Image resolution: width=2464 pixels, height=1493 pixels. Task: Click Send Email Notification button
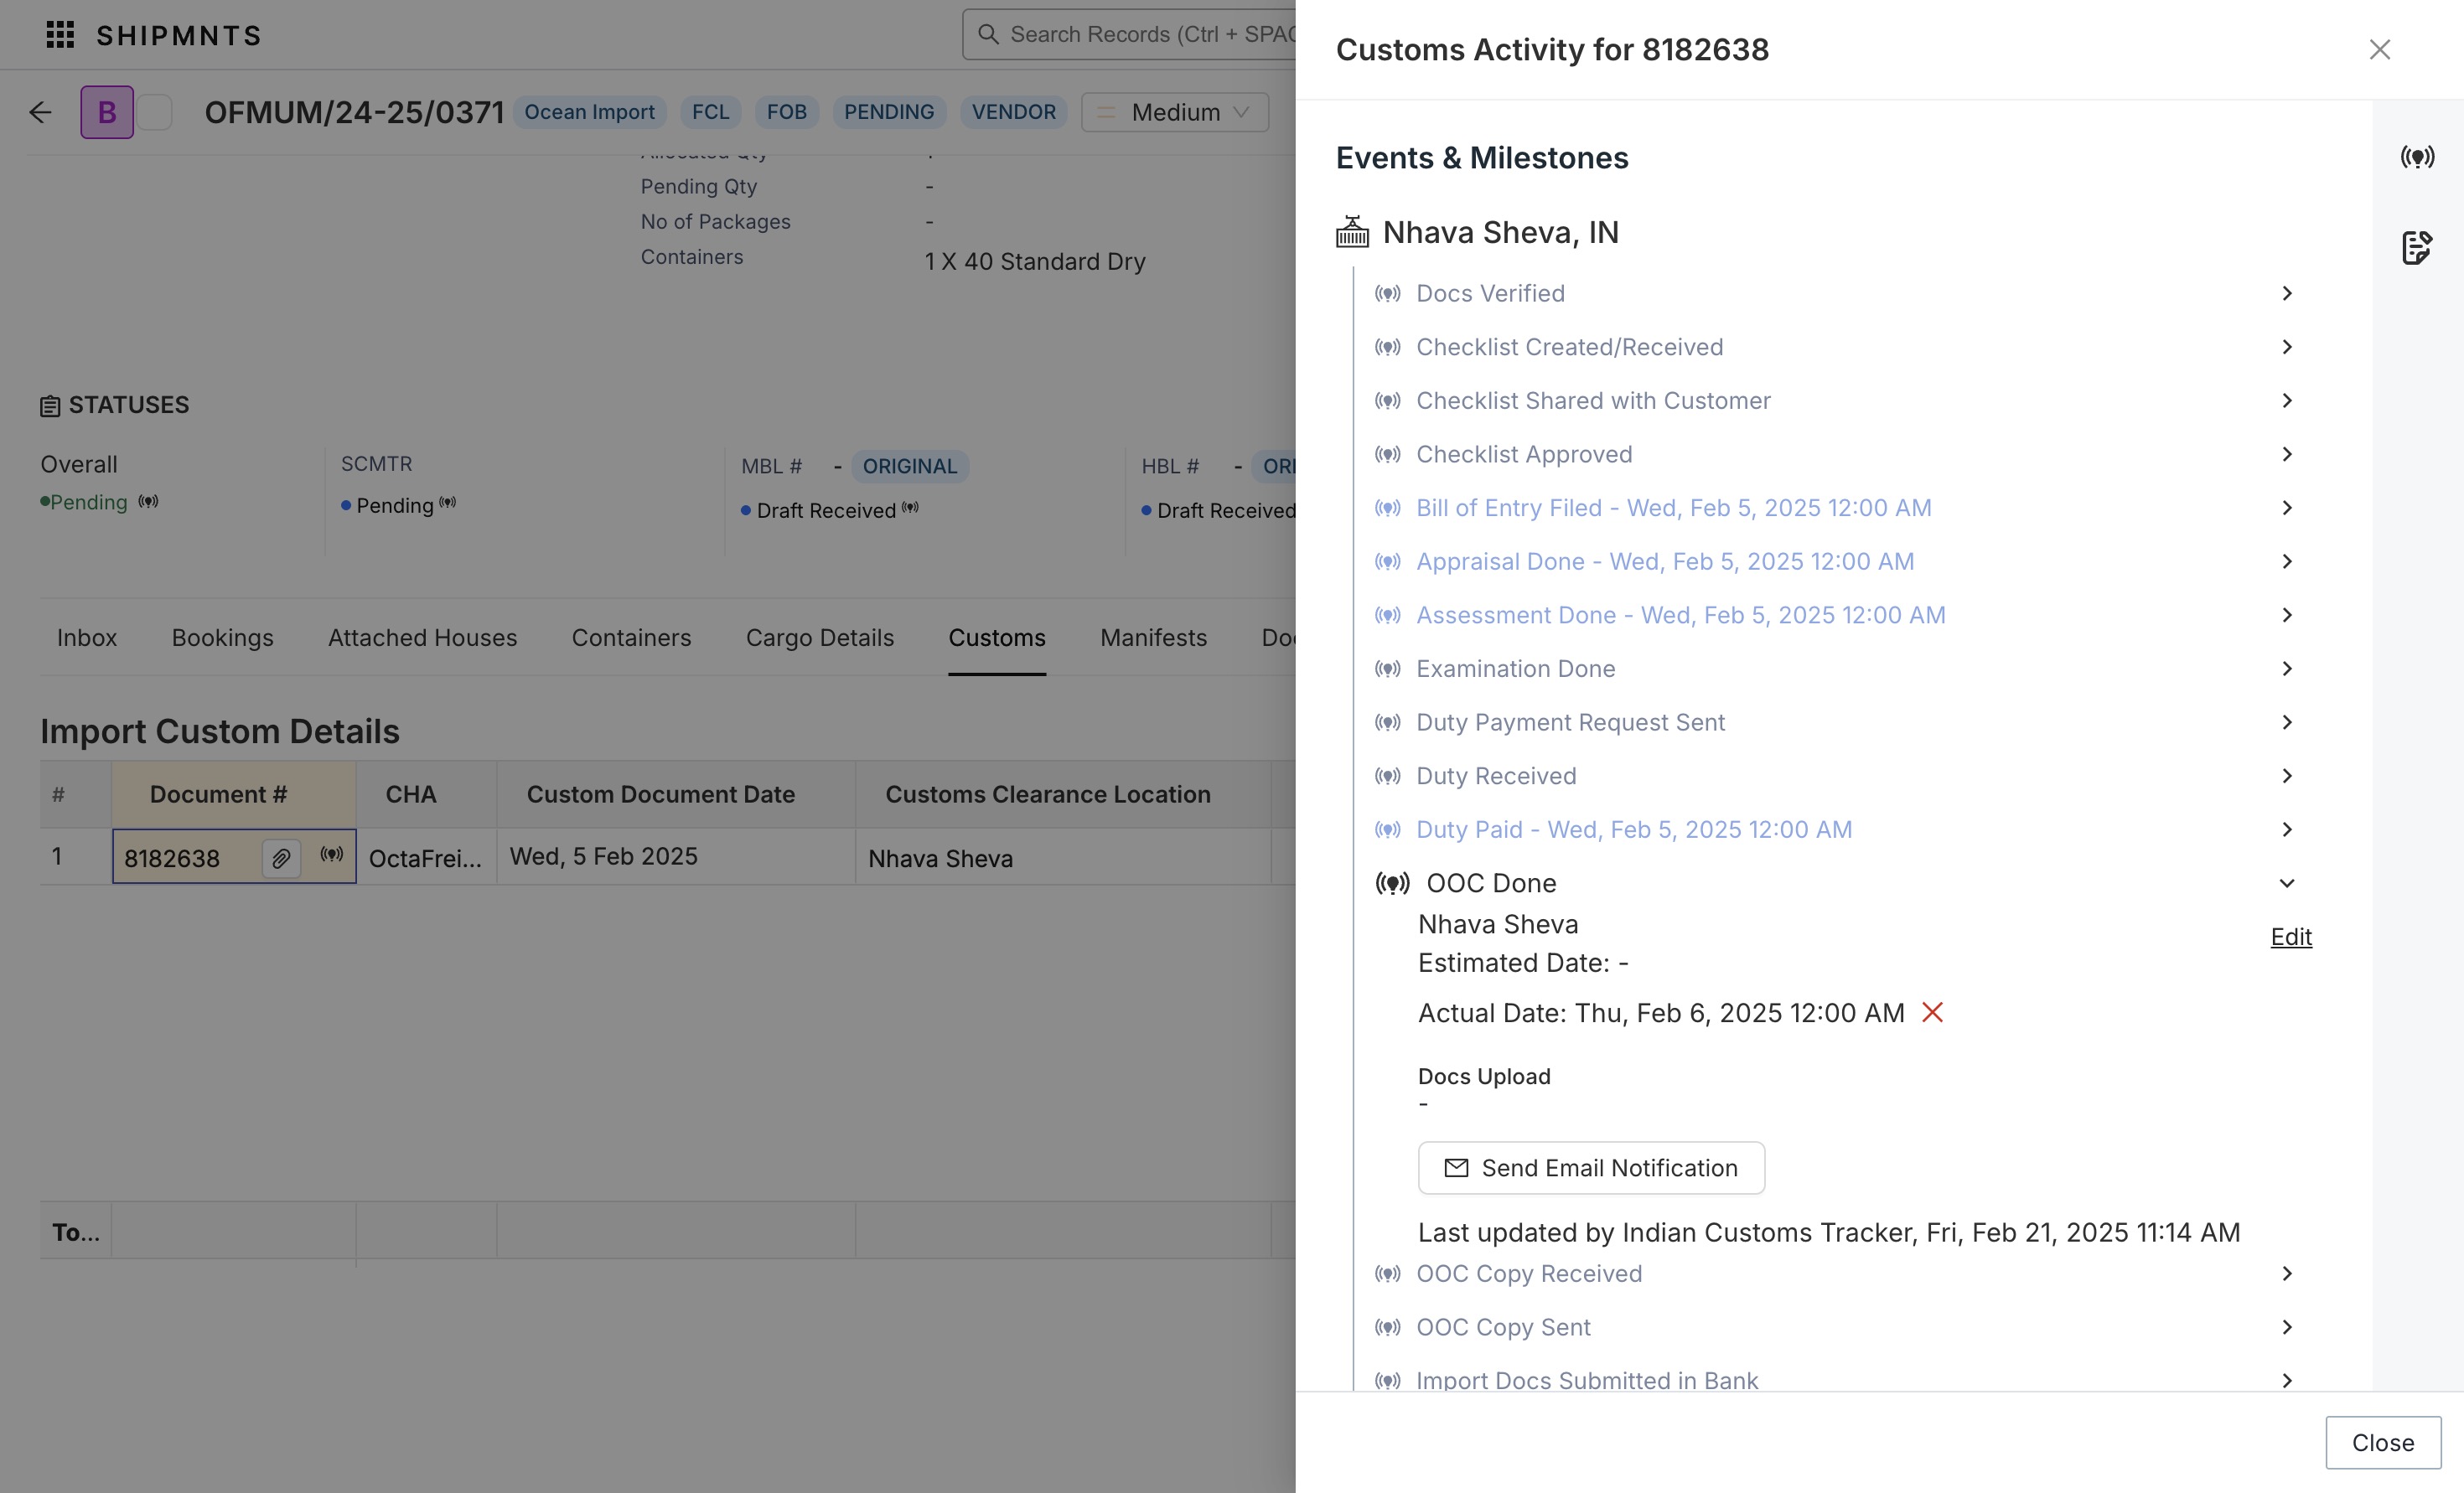(1591, 1167)
